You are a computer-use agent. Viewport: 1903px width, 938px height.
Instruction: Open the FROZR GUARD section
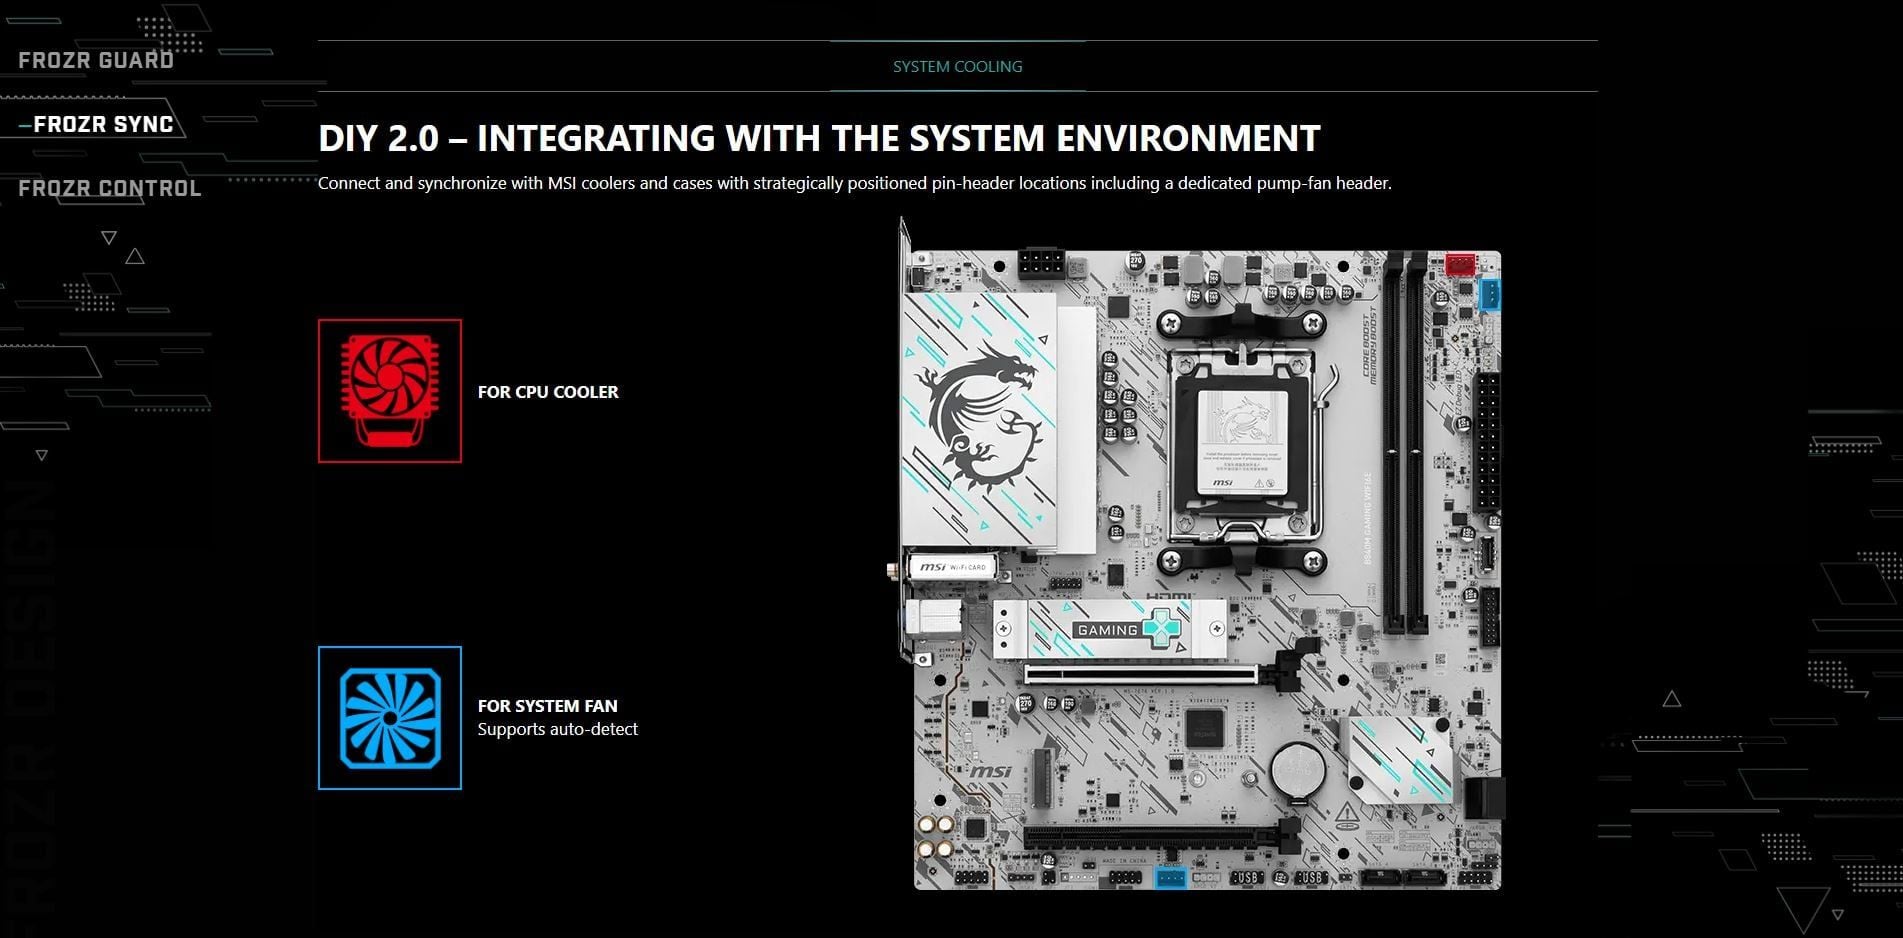(x=96, y=60)
